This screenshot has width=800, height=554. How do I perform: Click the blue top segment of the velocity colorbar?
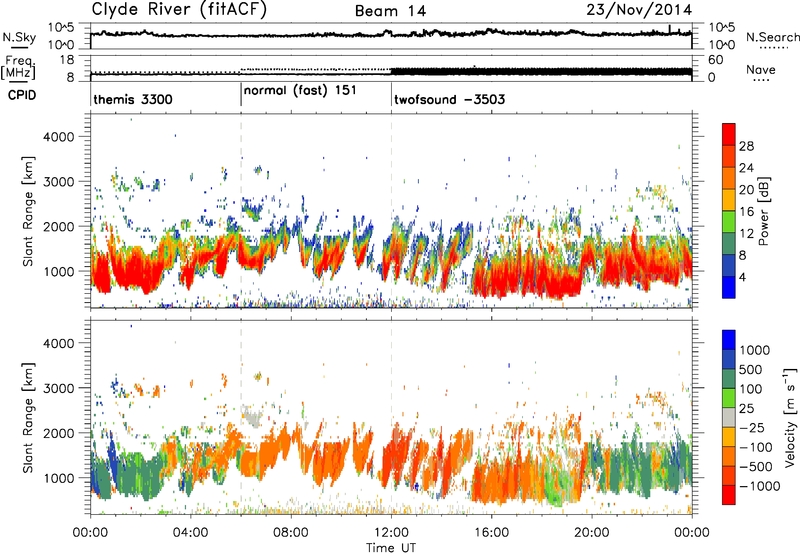click(x=729, y=340)
